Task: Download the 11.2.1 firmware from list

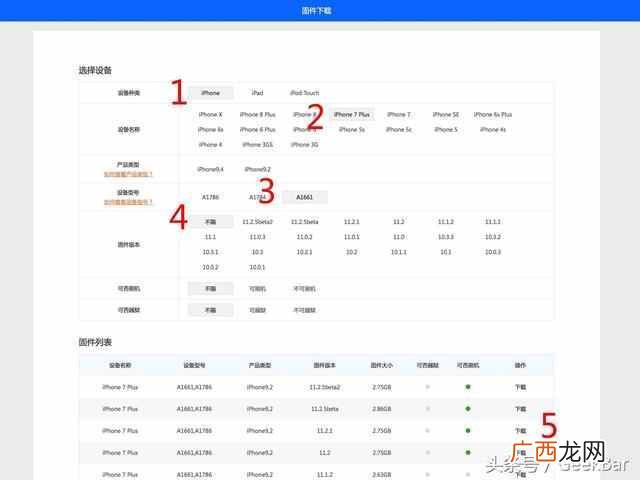Action: click(x=520, y=431)
